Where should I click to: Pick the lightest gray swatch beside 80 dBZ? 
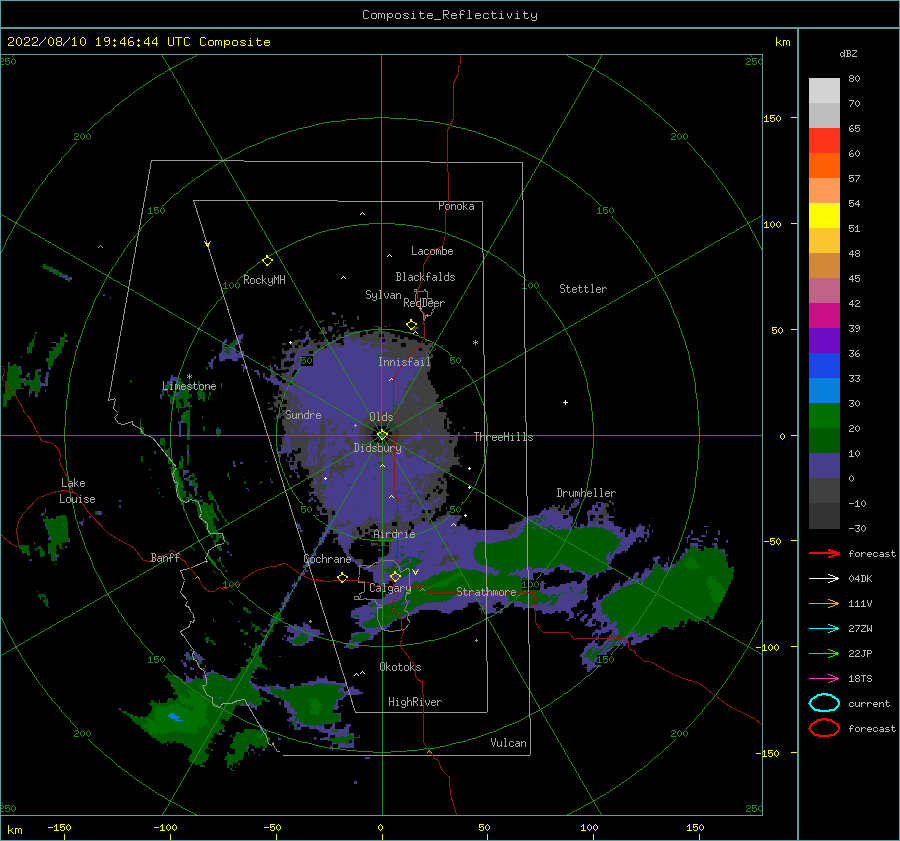pyautogui.click(x=824, y=91)
